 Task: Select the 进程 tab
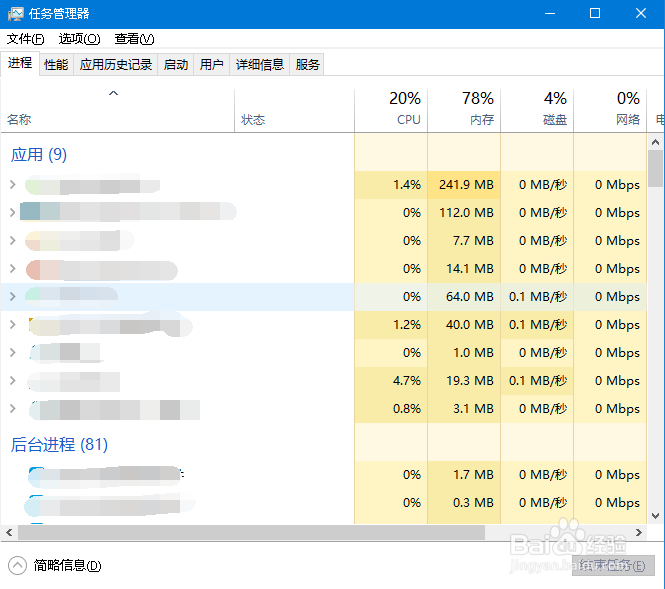[20, 64]
